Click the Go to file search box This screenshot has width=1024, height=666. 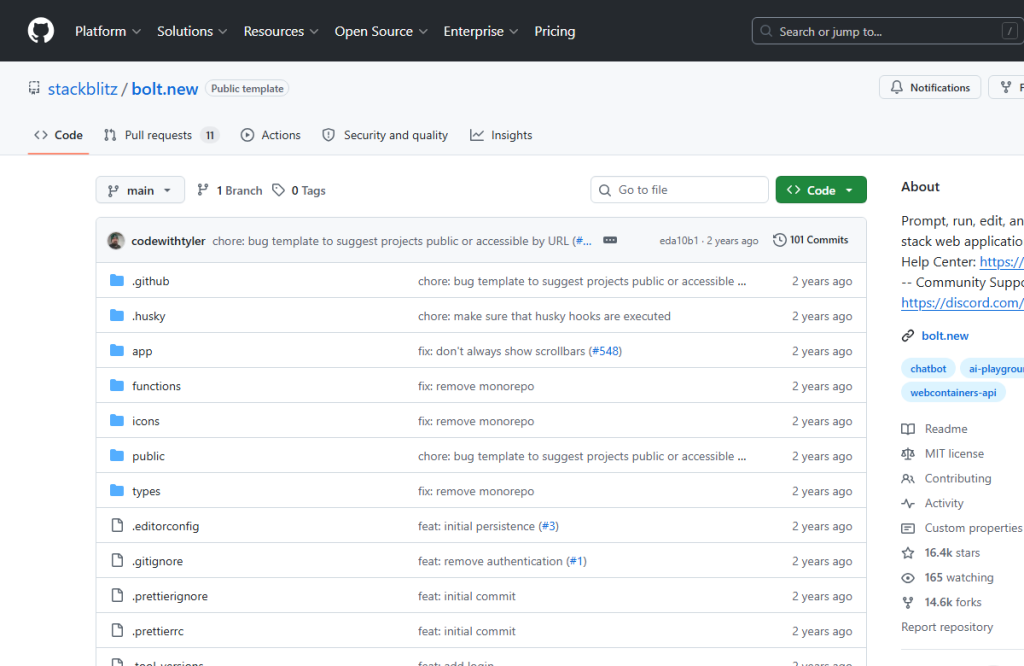[x=679, y=190]
